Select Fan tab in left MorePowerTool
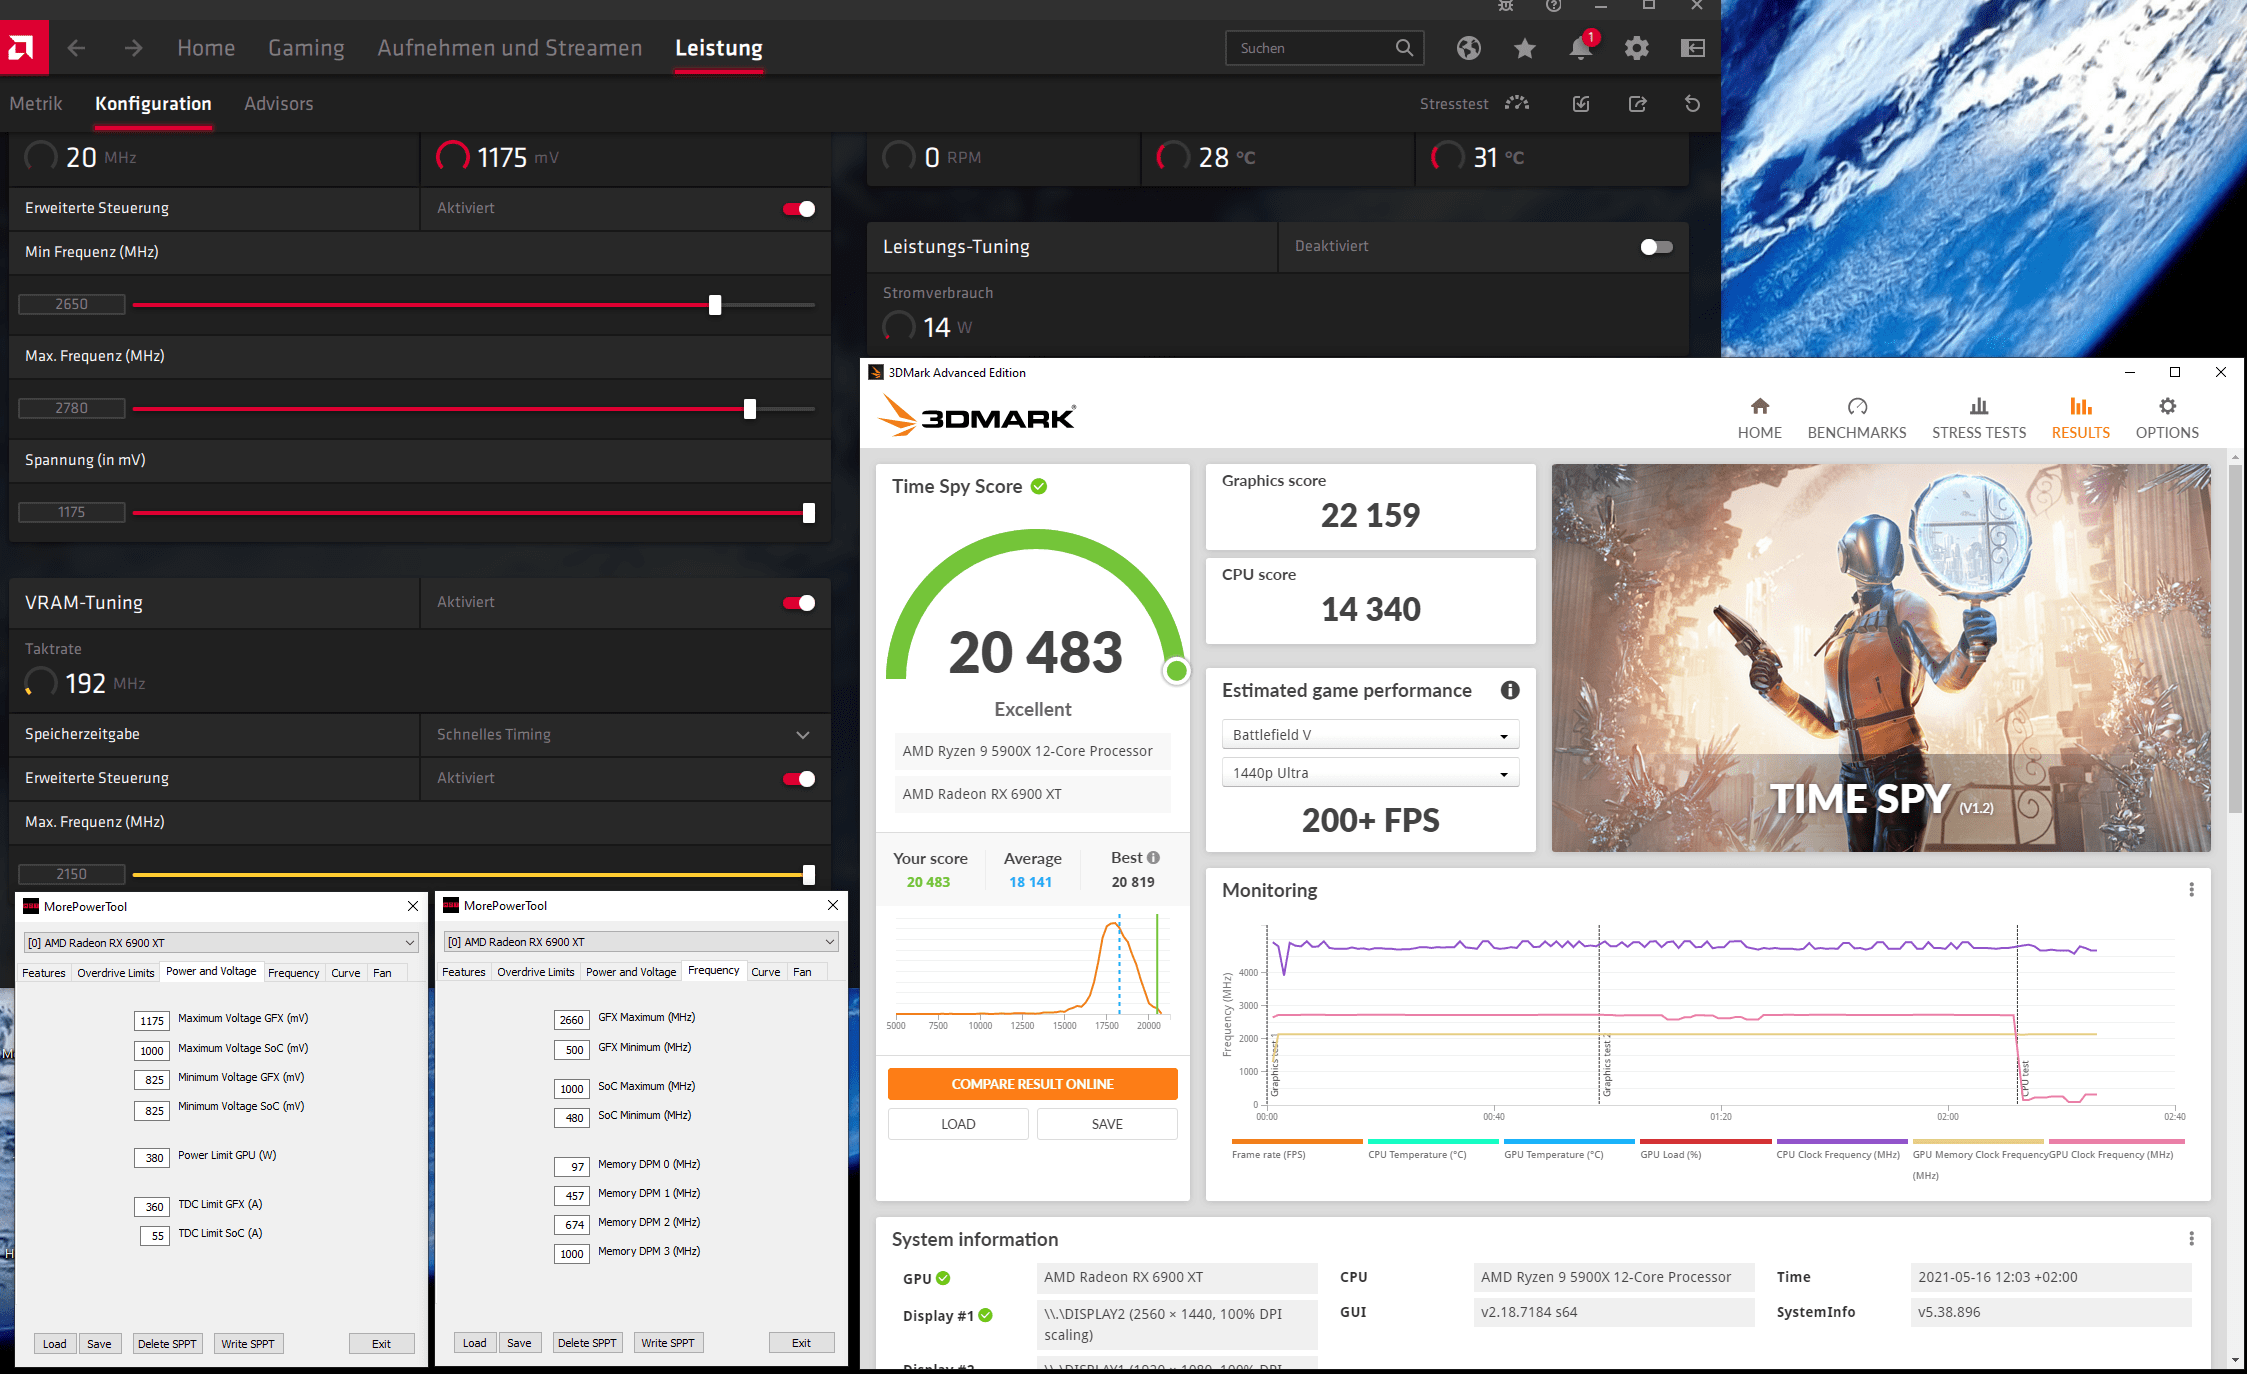 [382, 973]
